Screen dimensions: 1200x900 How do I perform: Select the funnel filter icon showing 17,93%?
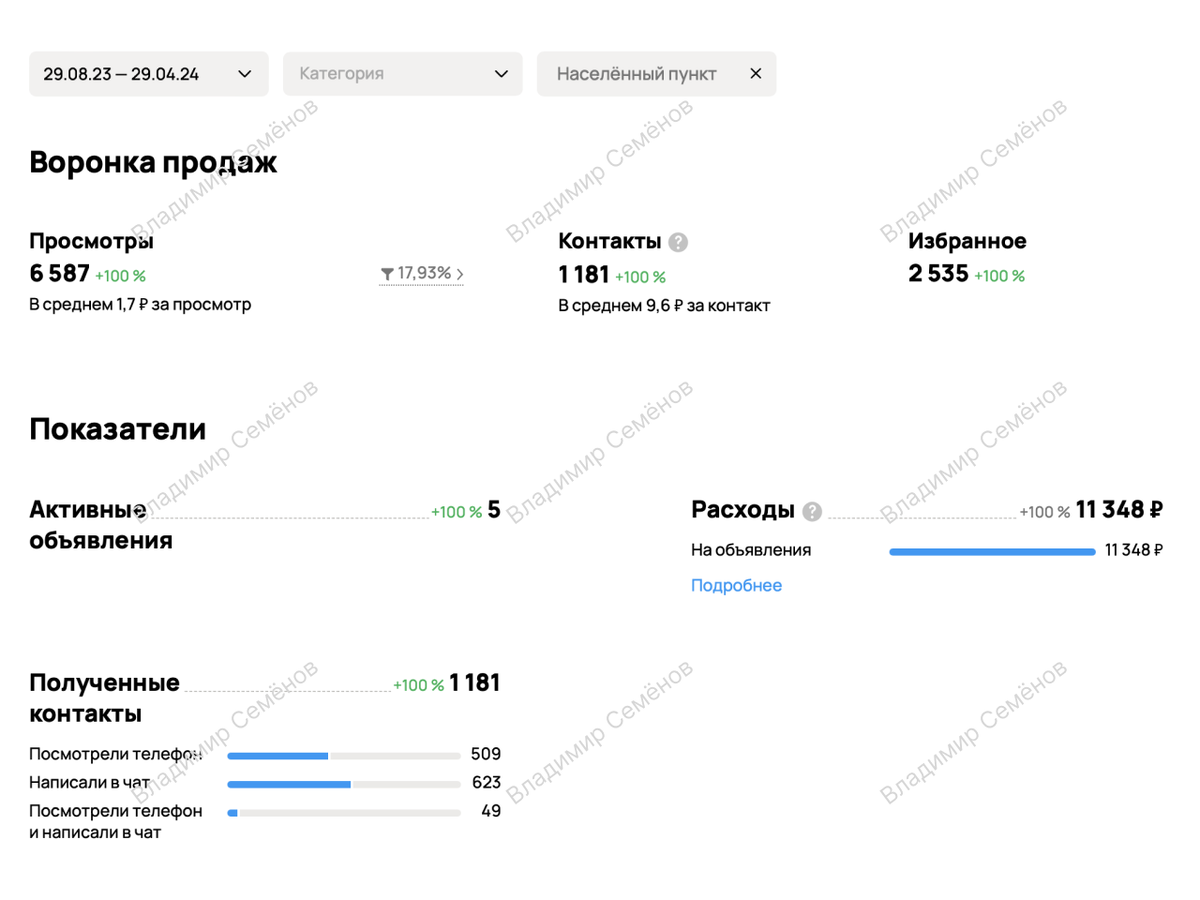pyautogui.click(x=388, y=272)
